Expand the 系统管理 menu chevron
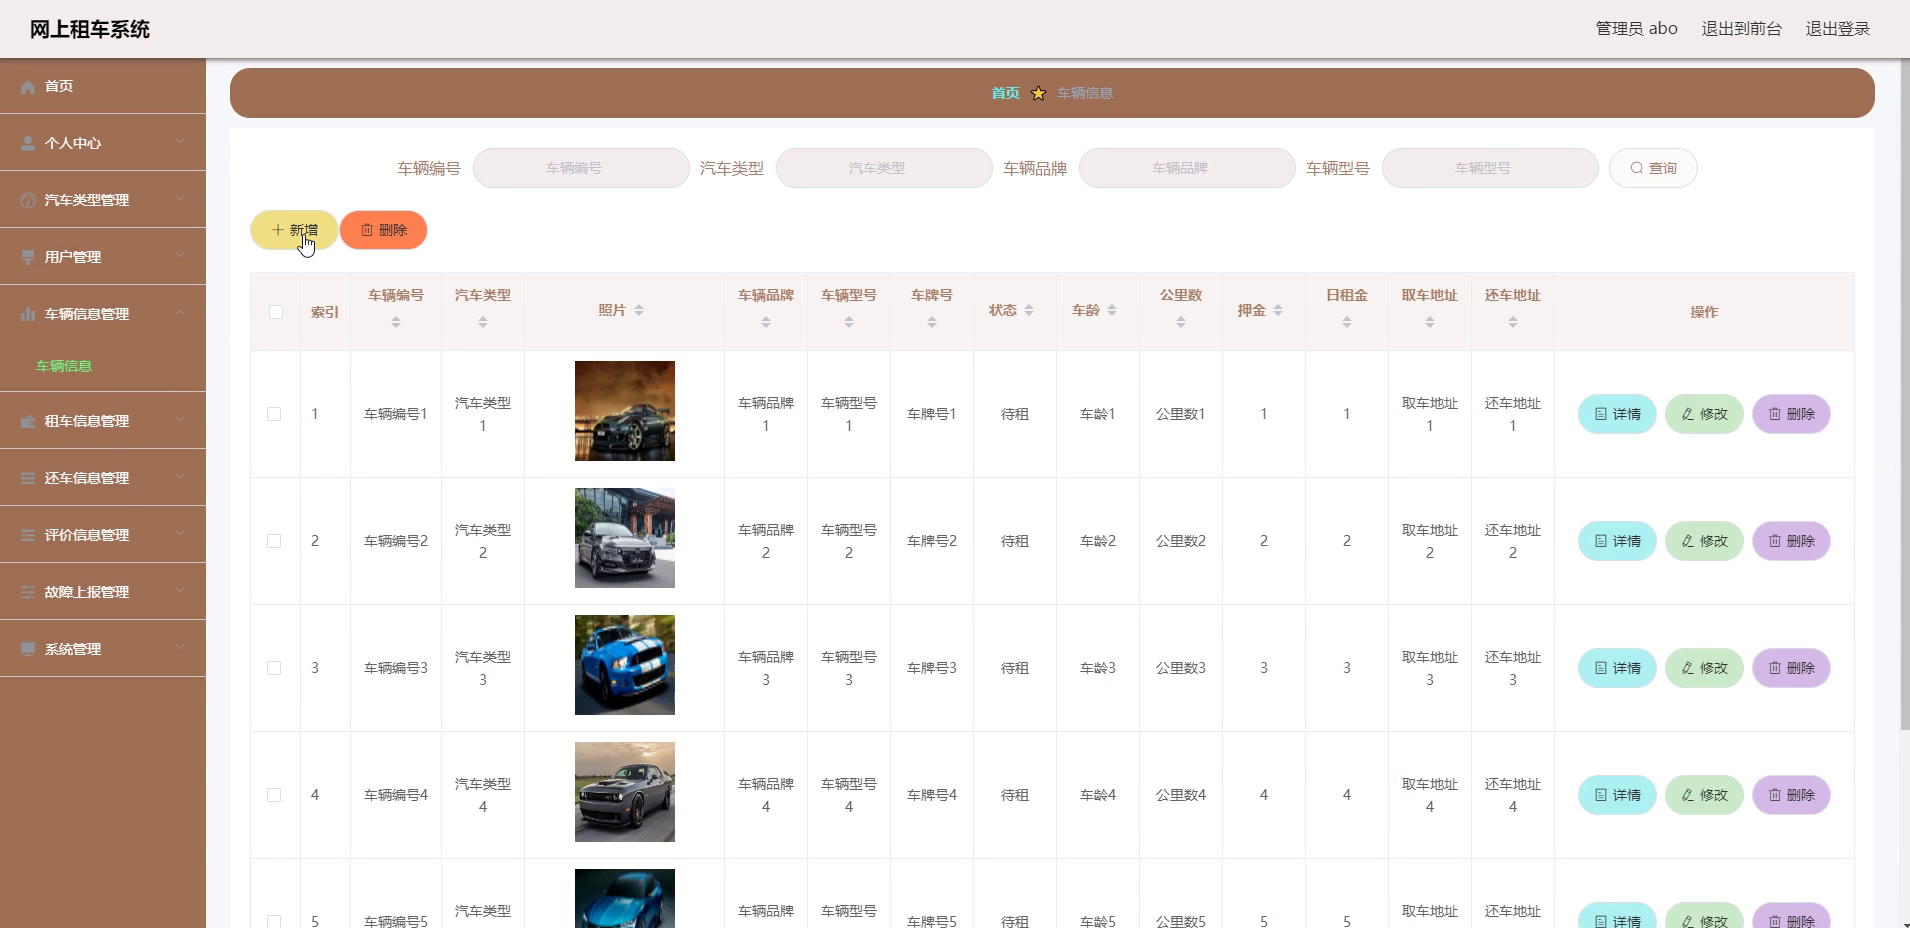1910x928 pixels. click(x=180, y=648)
